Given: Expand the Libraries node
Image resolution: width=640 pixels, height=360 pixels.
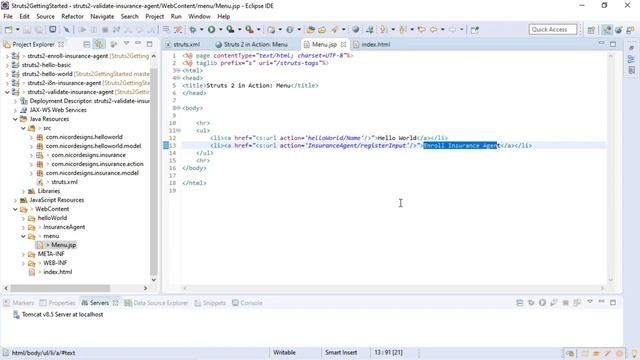Looking at the screenshot, I should pyautogui.click(x=23, y=191).
